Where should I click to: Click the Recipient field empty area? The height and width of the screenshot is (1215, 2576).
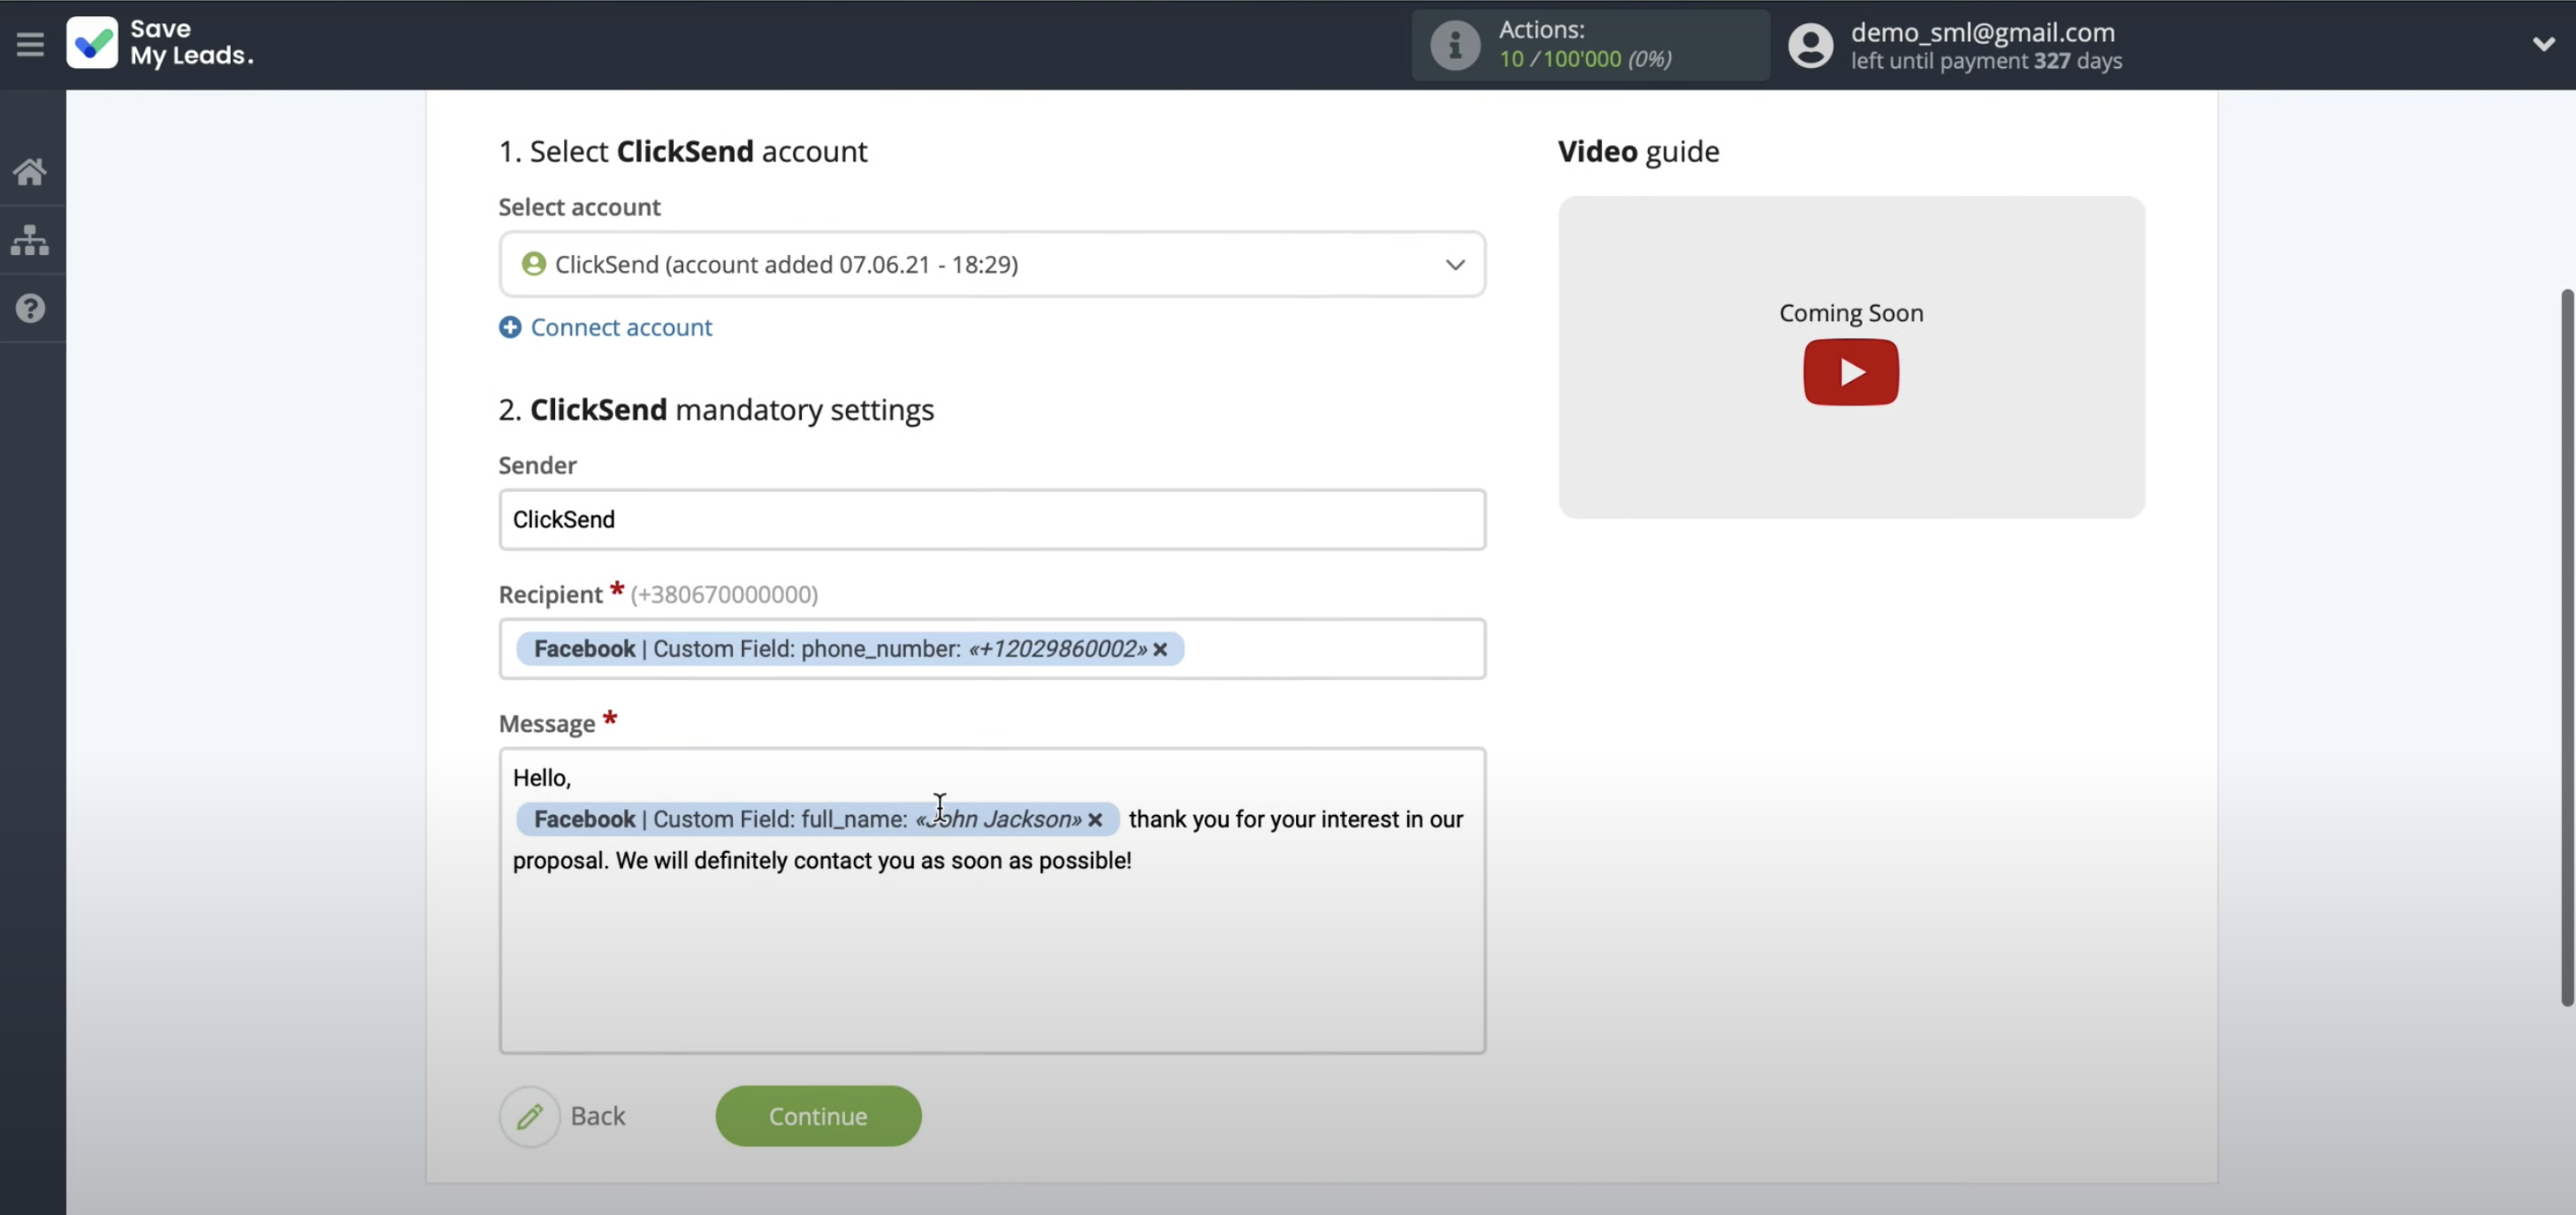point(1334,649)
